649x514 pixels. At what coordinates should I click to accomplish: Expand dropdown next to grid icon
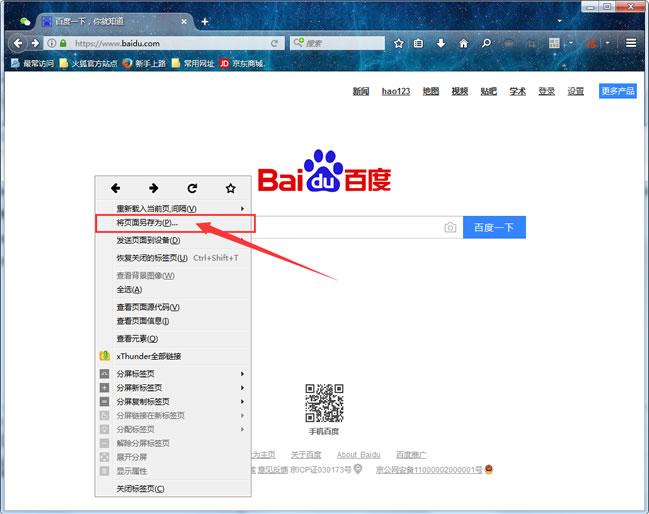[x=571, y=43]
